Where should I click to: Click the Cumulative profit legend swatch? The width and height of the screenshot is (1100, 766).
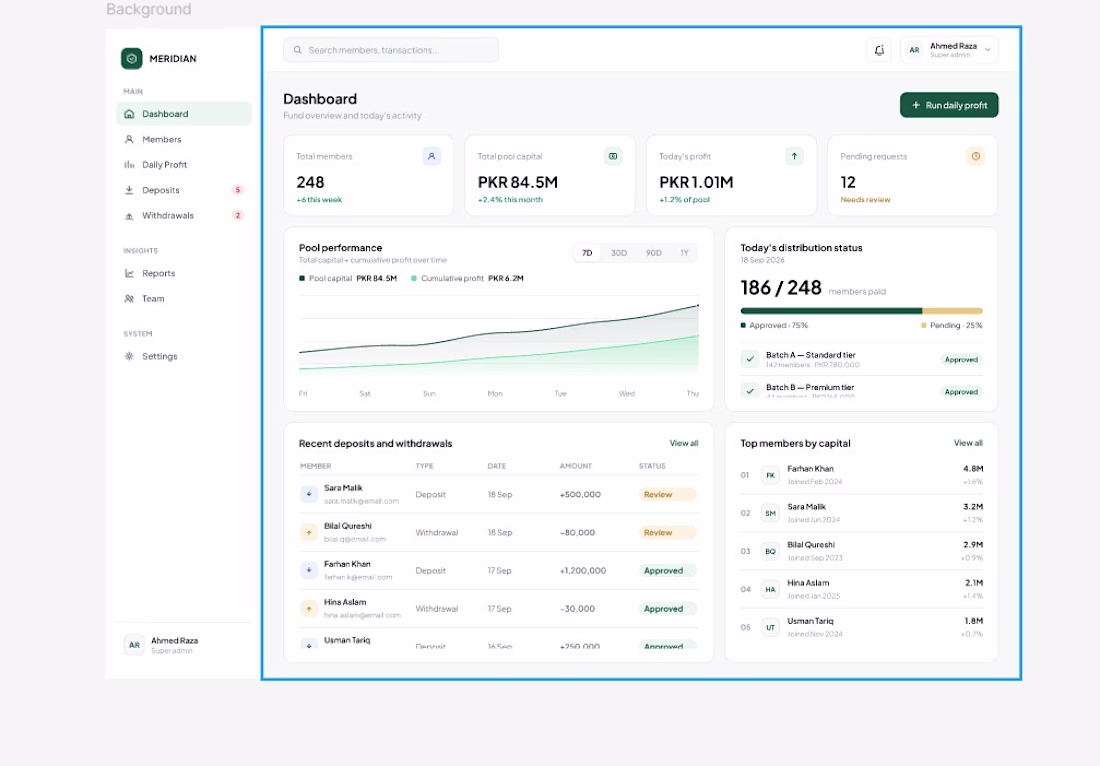pyautogui.click(x=414, y=278)
